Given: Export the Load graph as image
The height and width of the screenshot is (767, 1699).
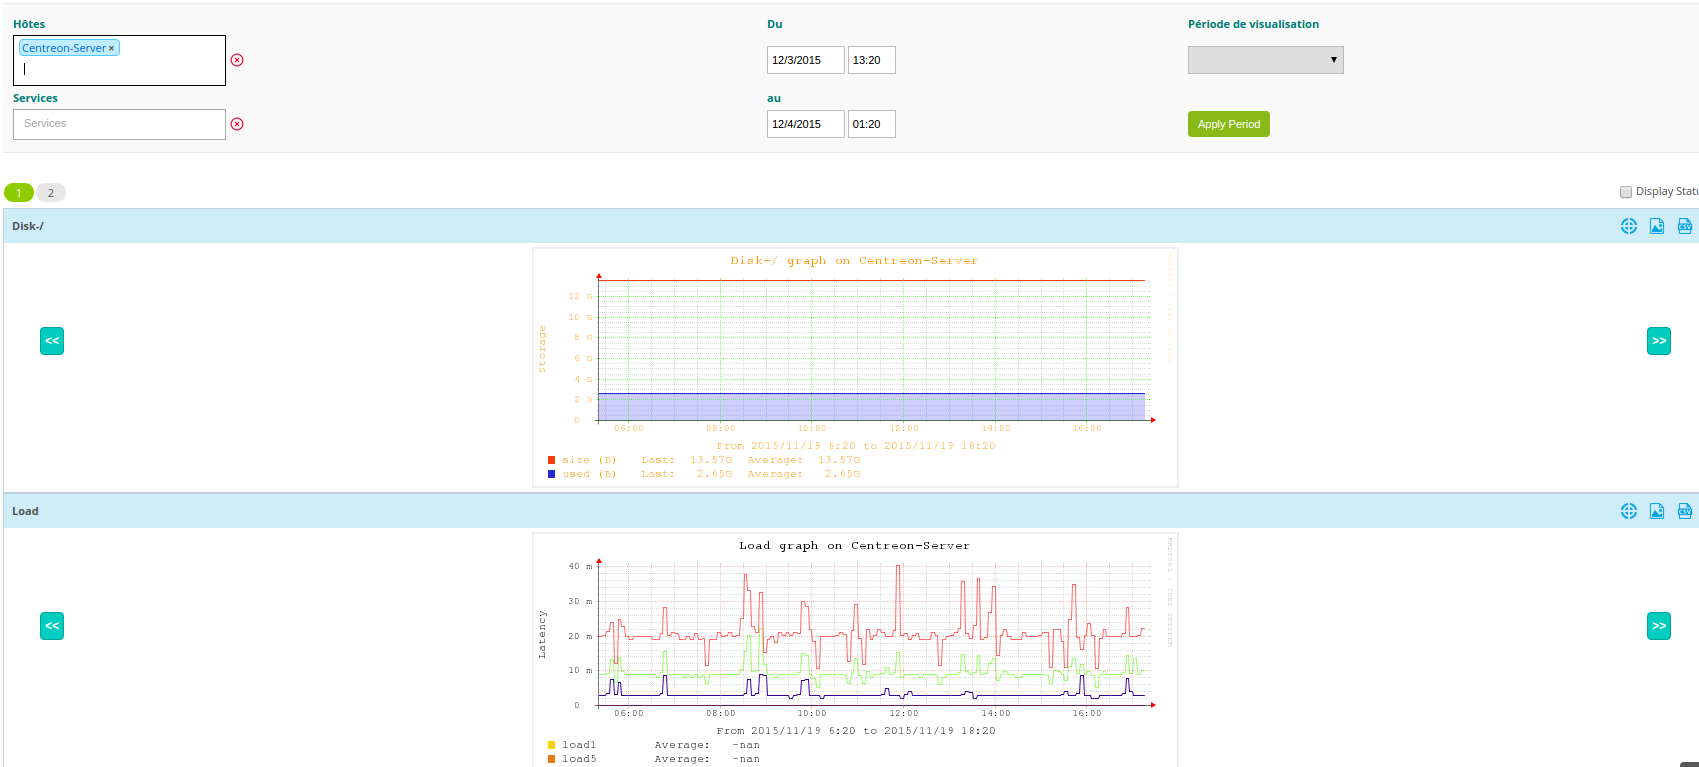Looking at the screenshot, I should click(x=1656, y=511).
